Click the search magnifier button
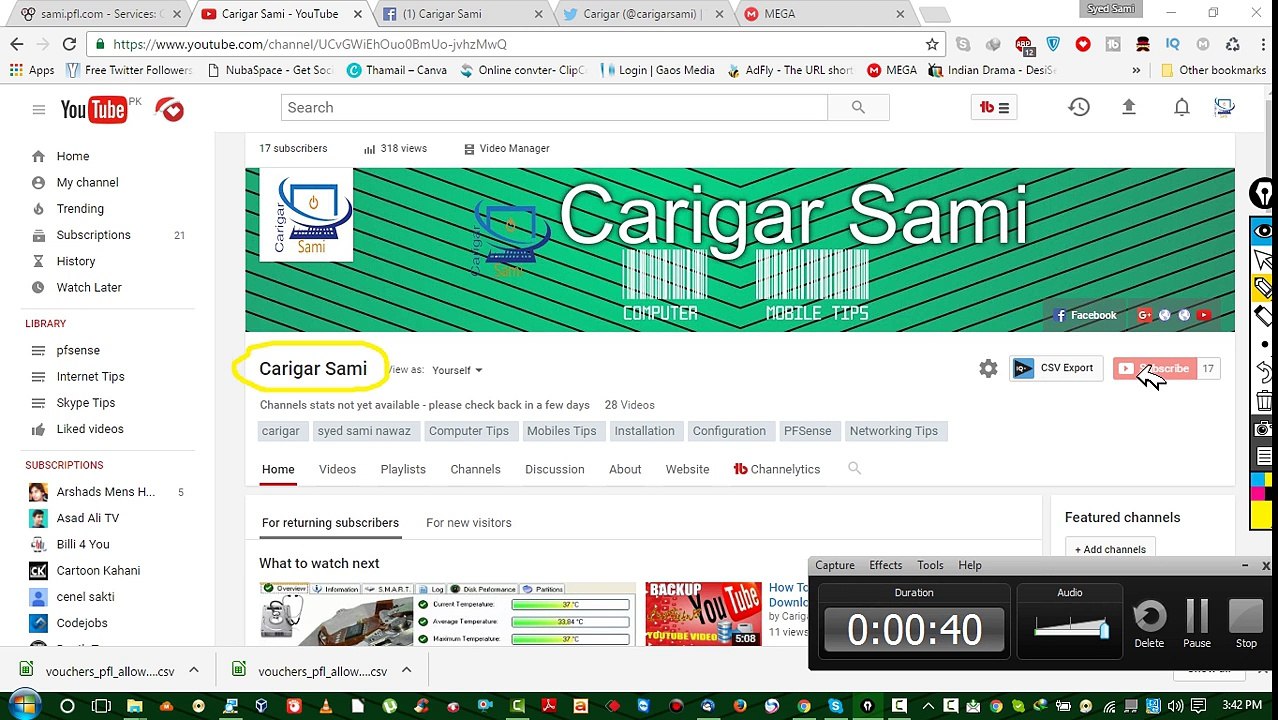Image resolution: width=1278 pixels, height=720 pixels. point(858,108)
